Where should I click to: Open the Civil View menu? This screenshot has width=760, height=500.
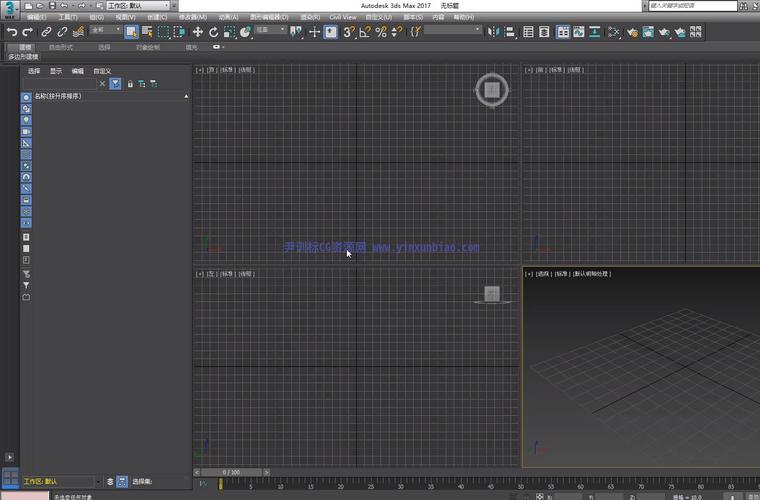(343, 17)
